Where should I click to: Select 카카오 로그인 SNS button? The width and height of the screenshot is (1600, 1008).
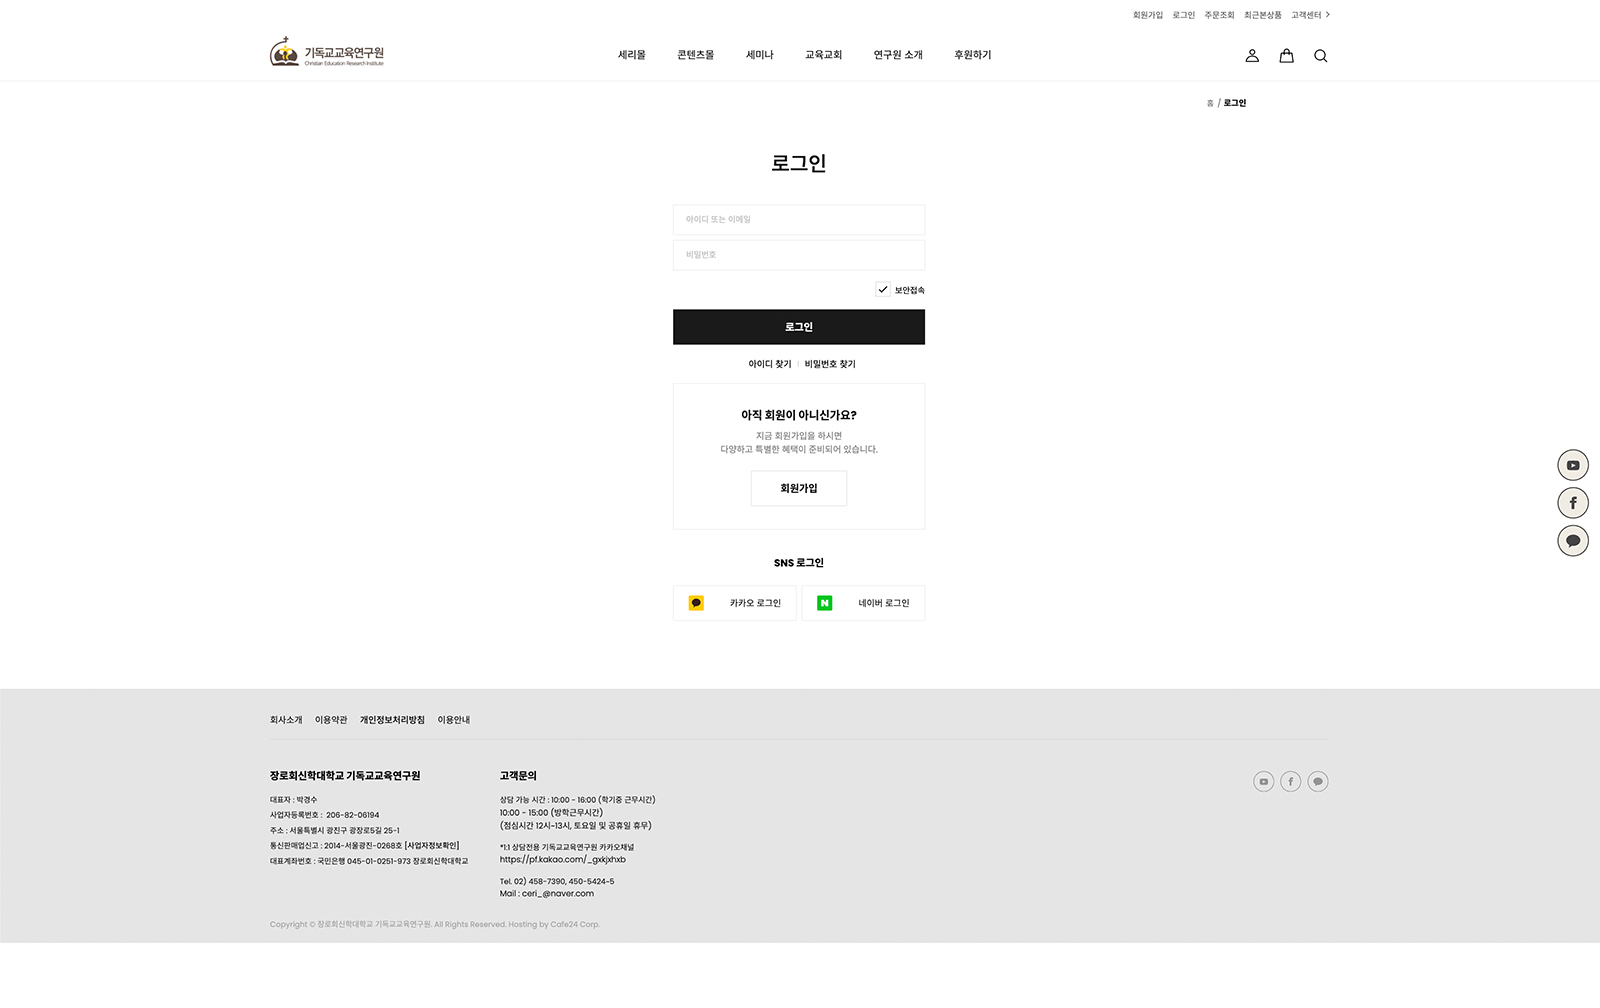click(x=735, y=603)
